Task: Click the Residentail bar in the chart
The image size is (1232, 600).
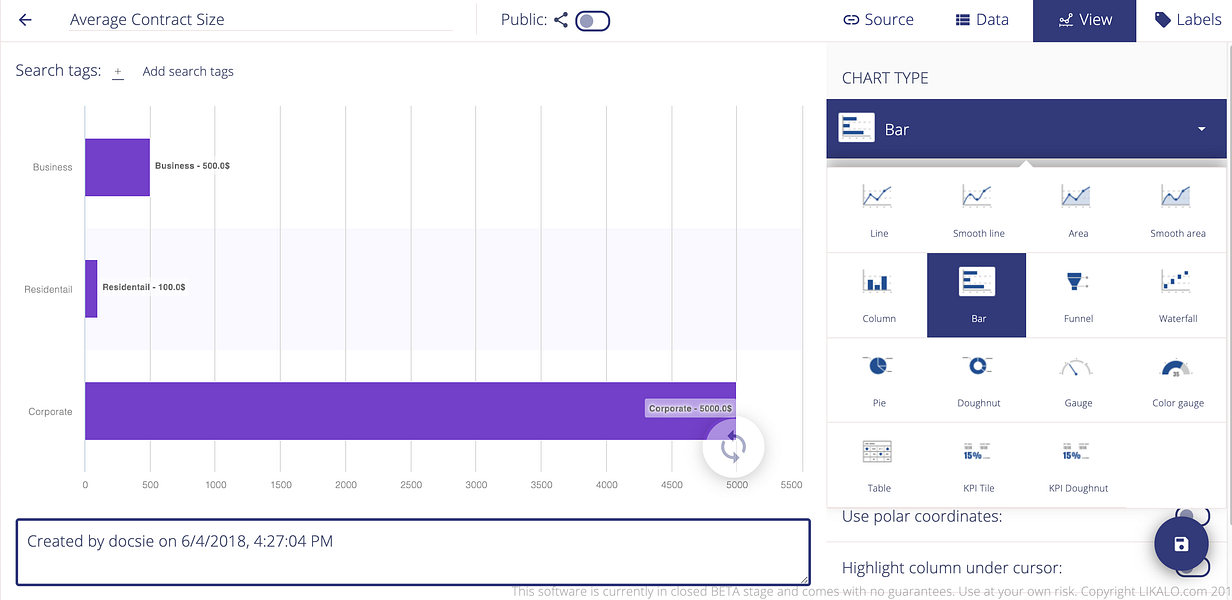Action: click(x=91, y=289)
